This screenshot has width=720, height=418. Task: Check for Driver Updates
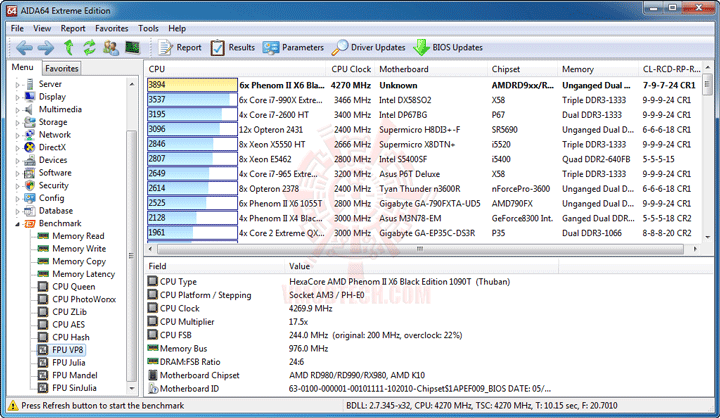tap(368, 47)
